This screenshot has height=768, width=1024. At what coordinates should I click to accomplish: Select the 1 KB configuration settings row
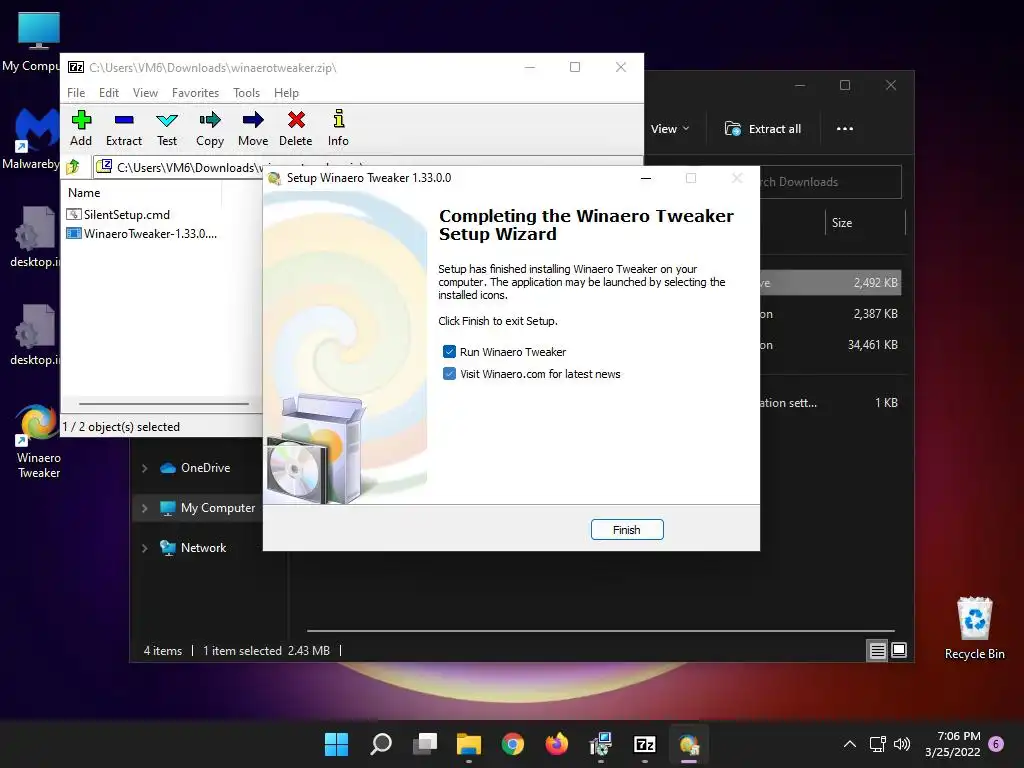tap(830, 403)
